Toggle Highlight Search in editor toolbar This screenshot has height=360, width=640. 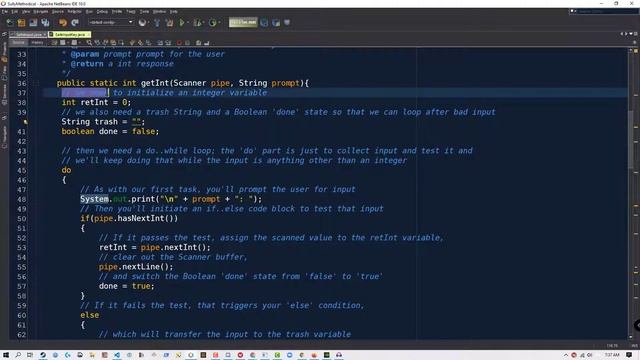(x=113, y=42)
